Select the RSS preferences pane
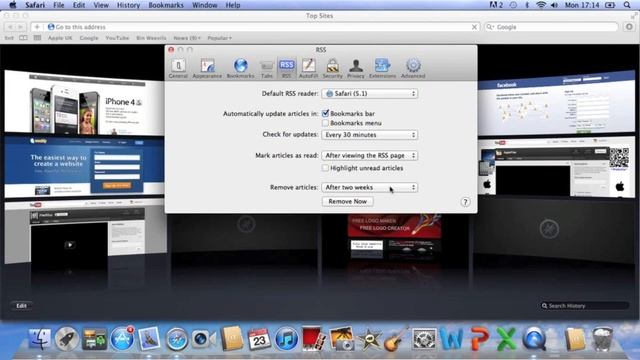Screen dimensions: 640x360 coord(287,68)
